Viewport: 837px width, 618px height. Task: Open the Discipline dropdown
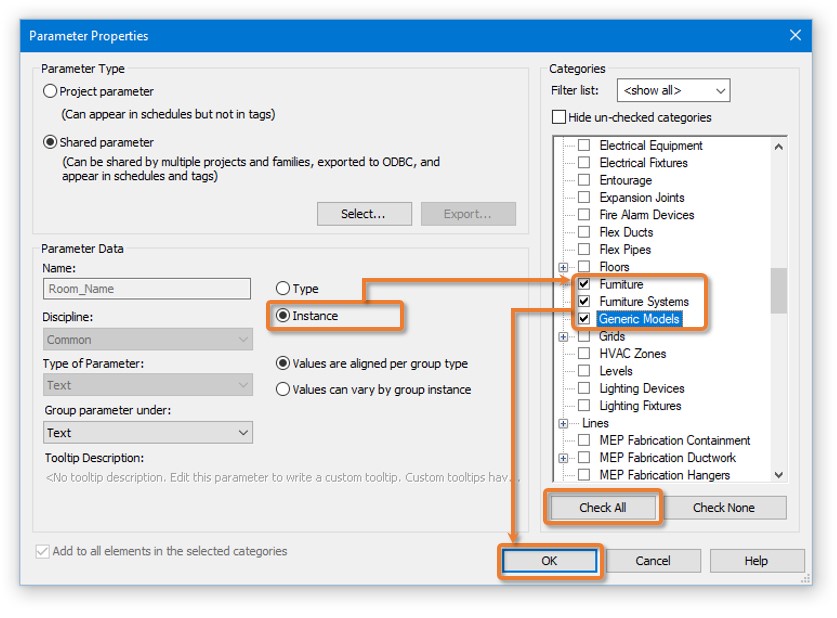tap(147, 339)
